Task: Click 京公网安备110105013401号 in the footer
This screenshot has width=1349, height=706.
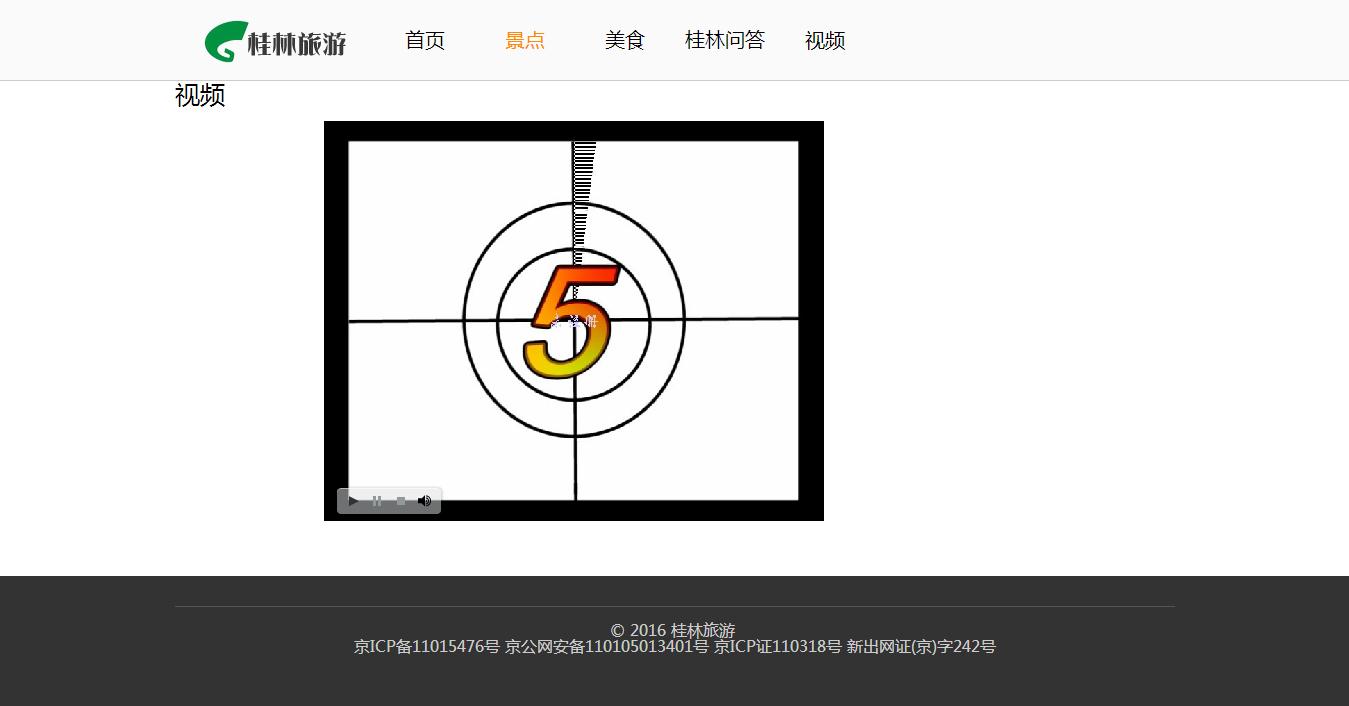Action: [606, 647]
